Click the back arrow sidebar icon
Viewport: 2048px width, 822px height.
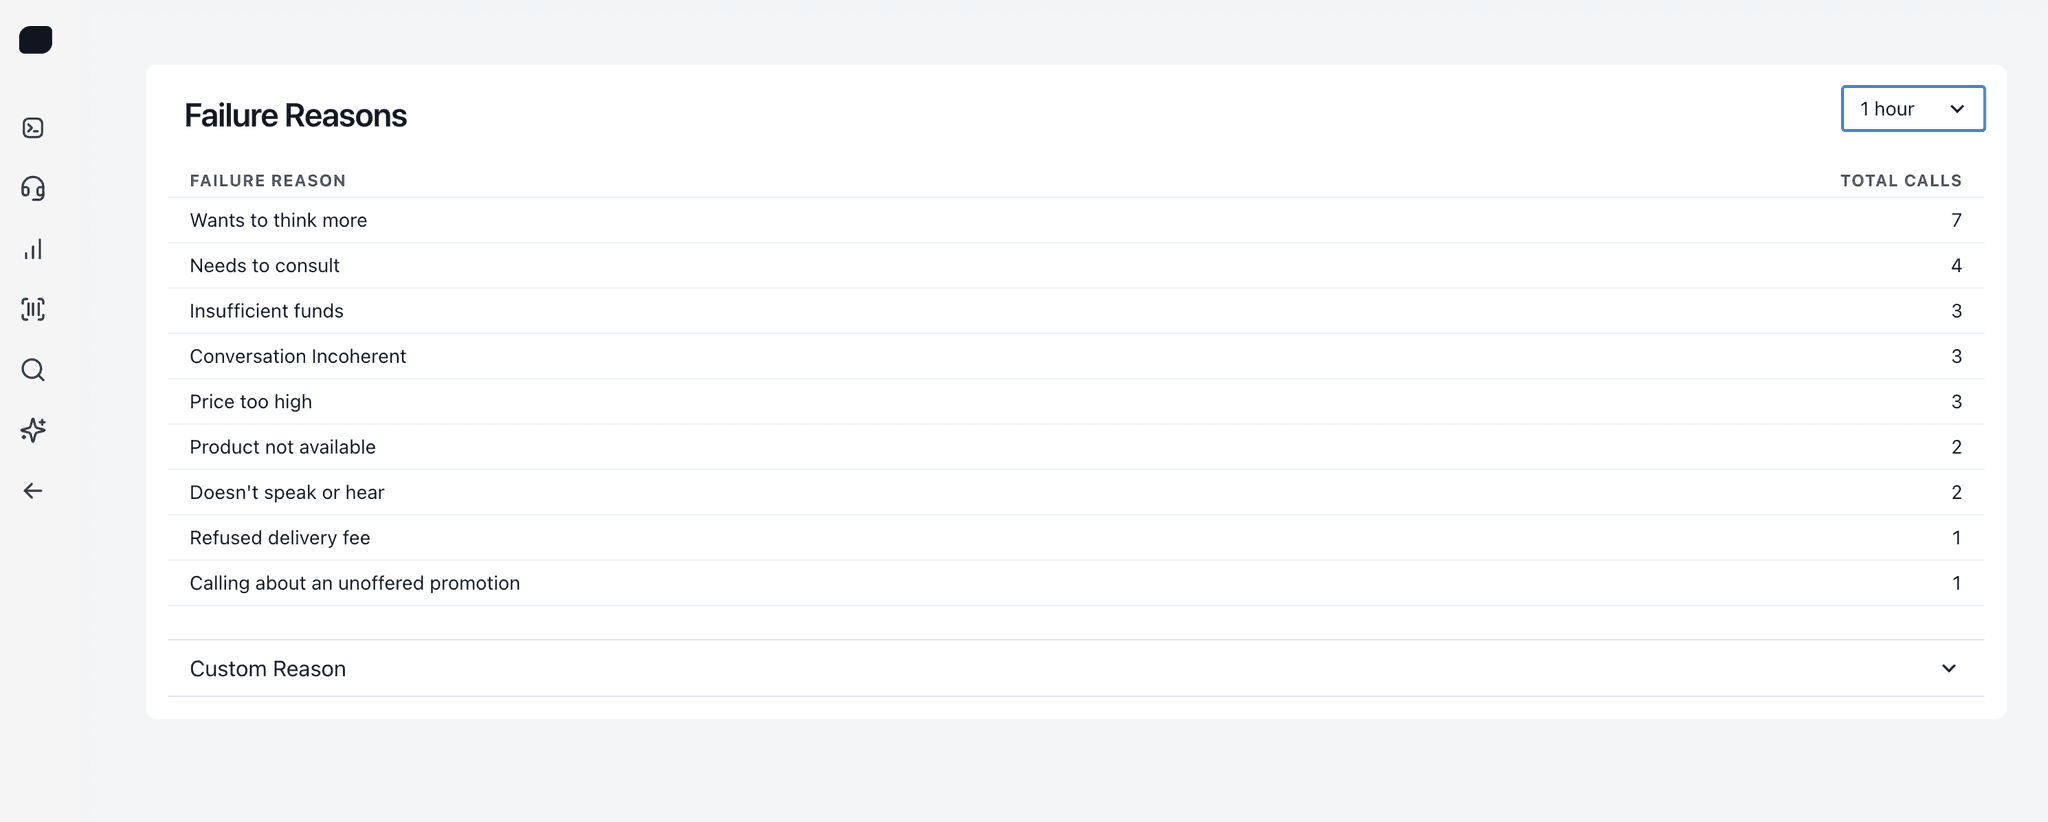click(33, 491)
